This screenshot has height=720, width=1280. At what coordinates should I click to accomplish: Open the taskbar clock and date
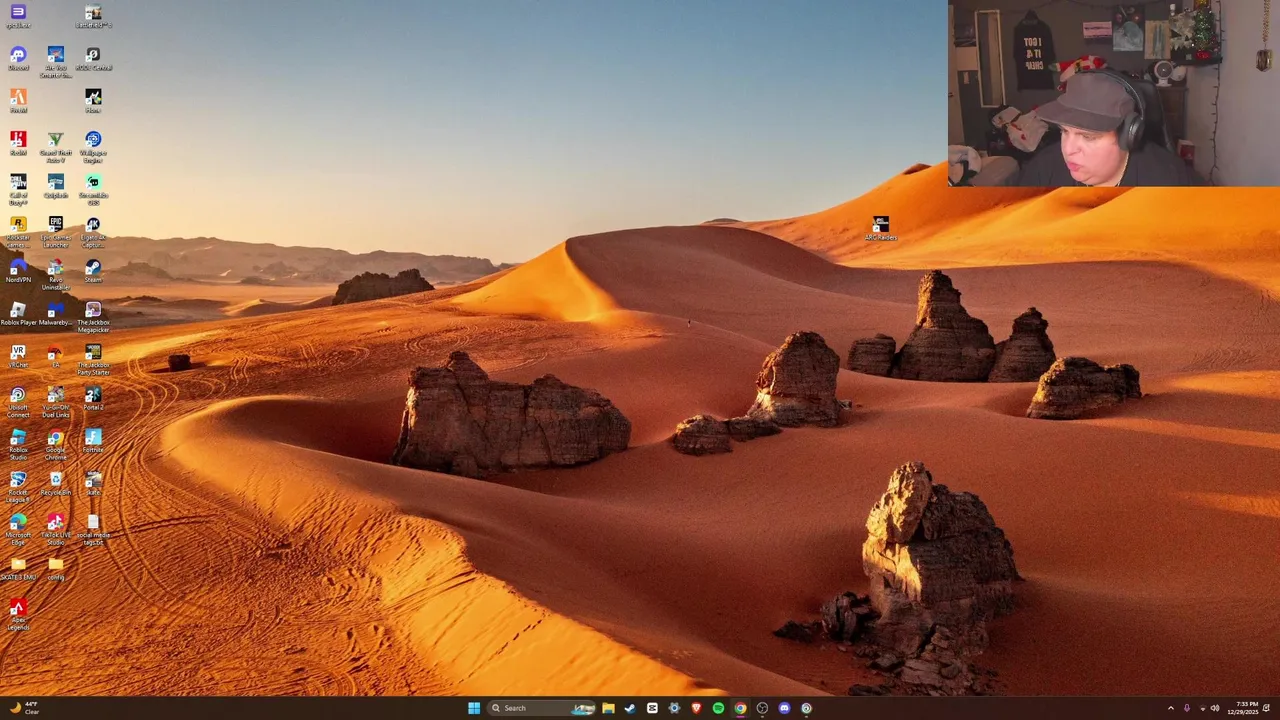[1243, 708]
